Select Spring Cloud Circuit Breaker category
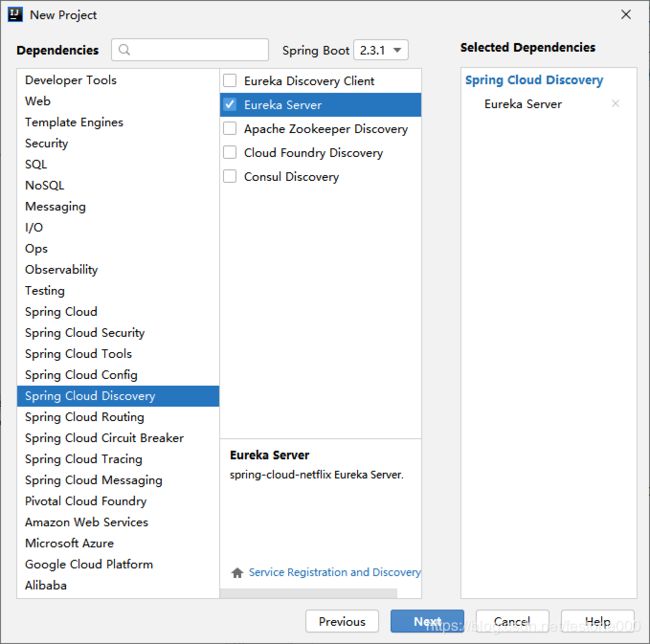The height and width of the screenshot is (644, 650). pos(118,438)
